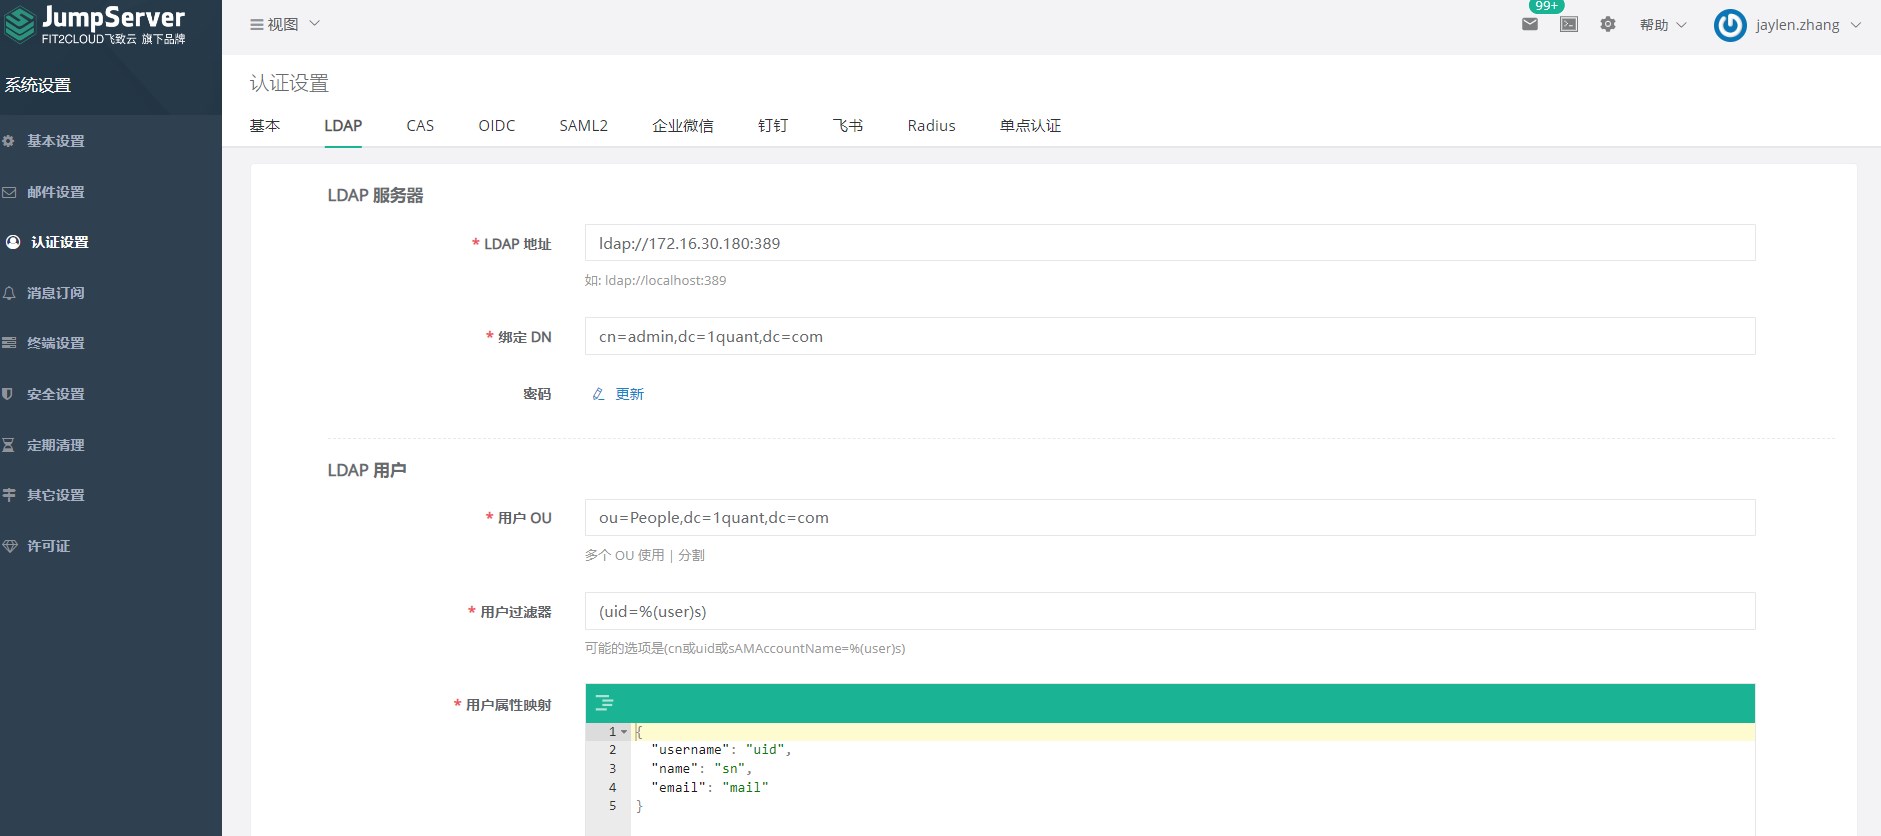Screen dimensions: 1881x836
Task: Open 邮件设置 in the sidebar
Action: (55, 192)
